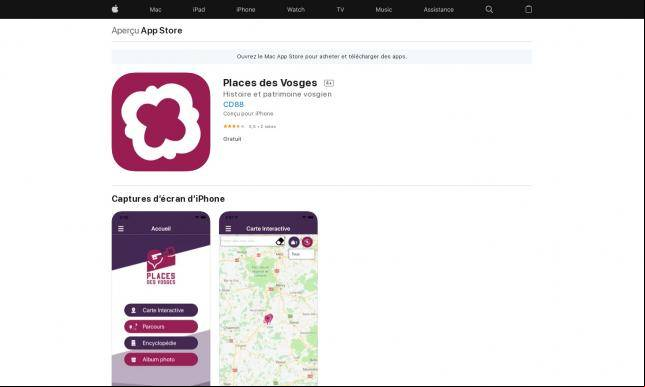Open the Carte Interactive iPhone screenshot
This screenshot has width=645, height=387.
click(268, 299)
